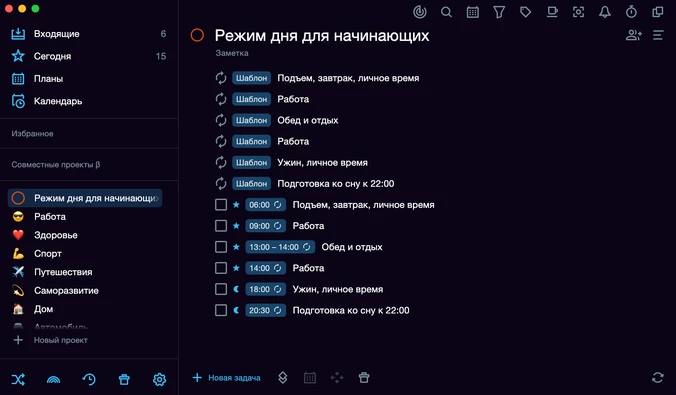Open the history clock icon
676x395 pixels.
coord(89,379)
